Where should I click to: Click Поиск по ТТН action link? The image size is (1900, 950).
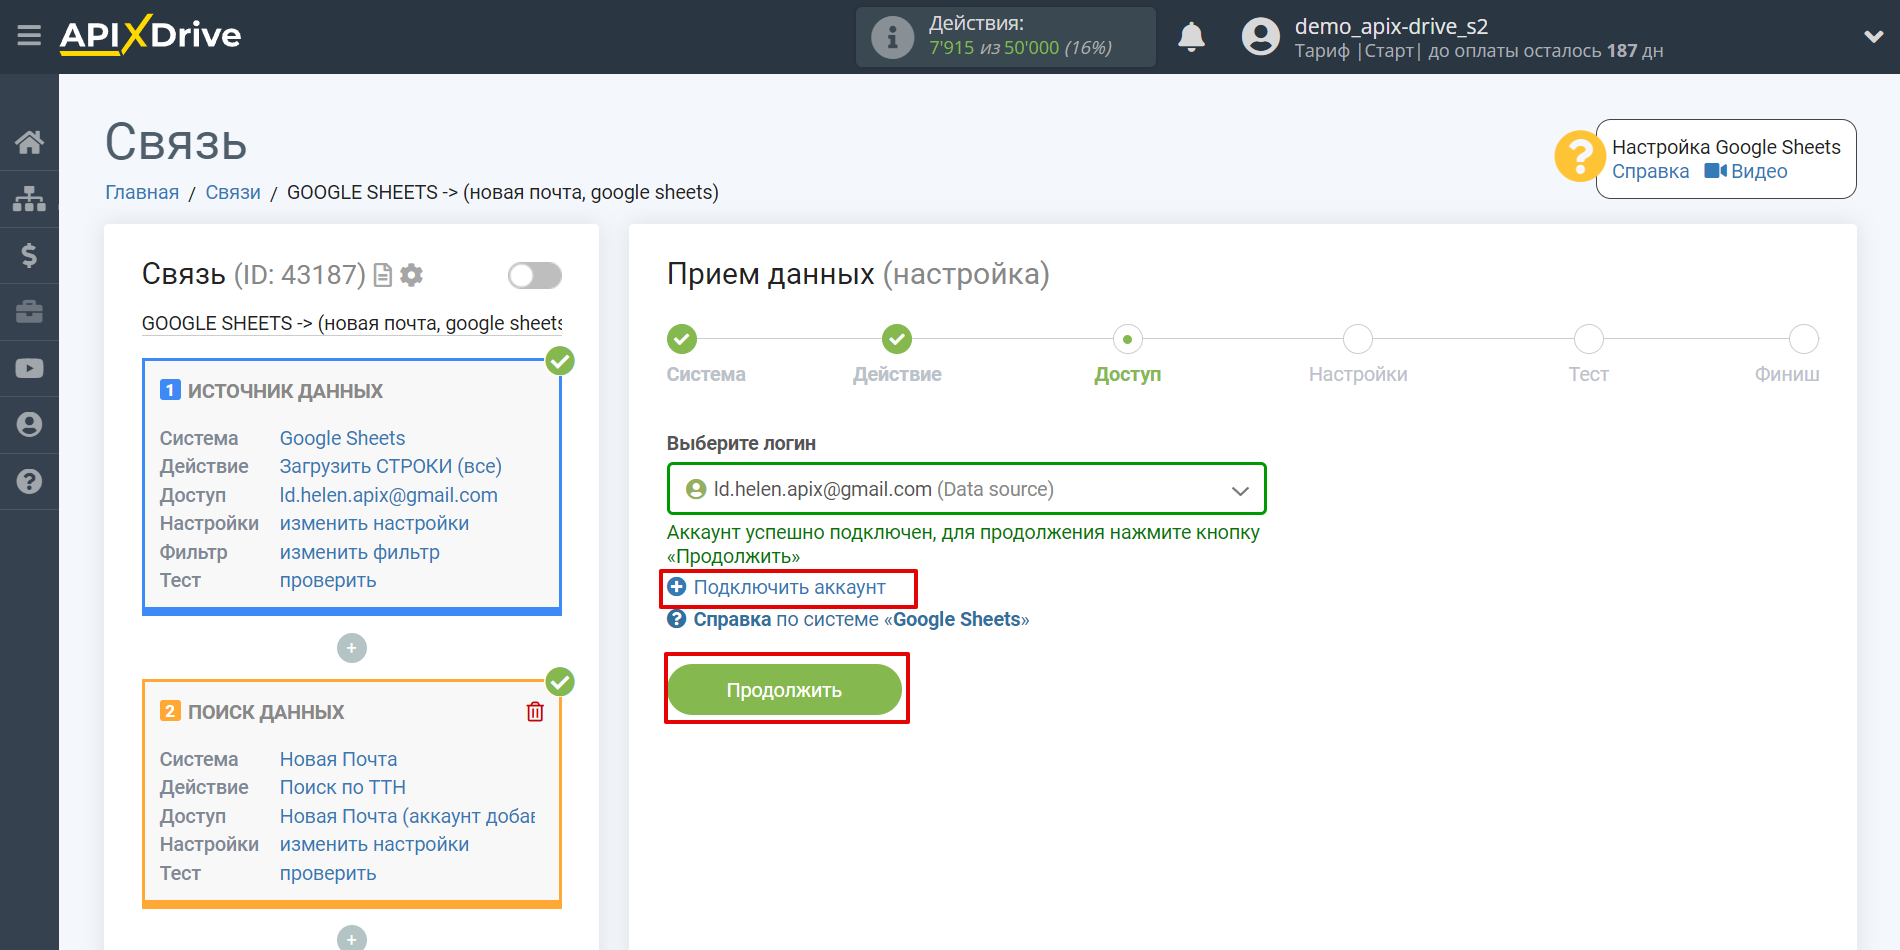pos(342,787)
